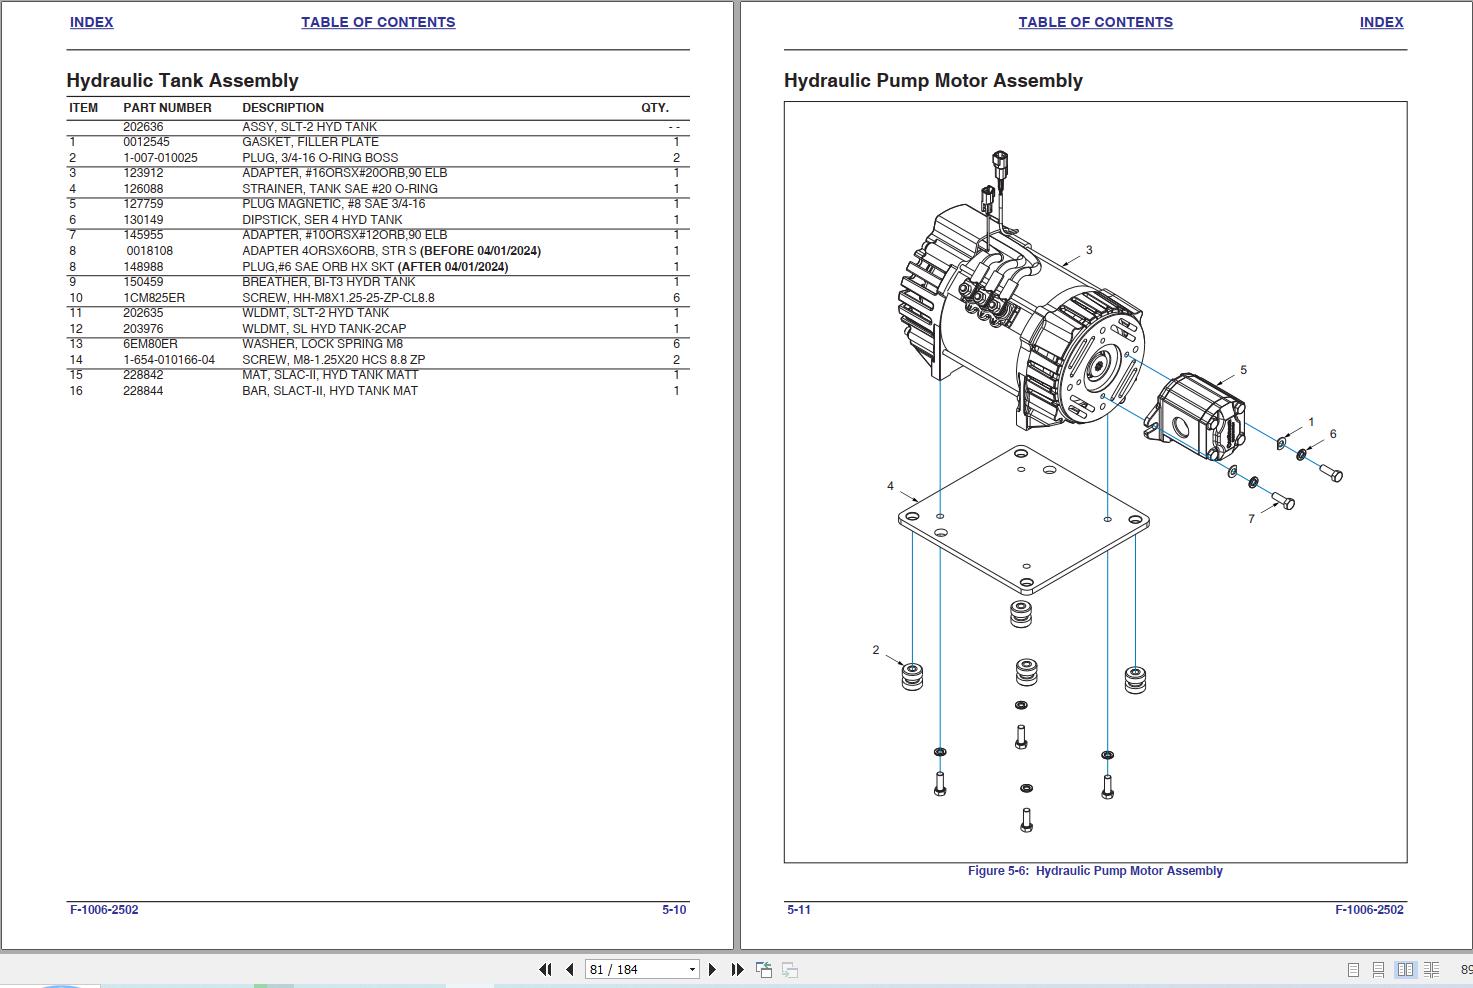Screen dimensions: 1473x988
Task: Click DIPSTICK, SER 4 HYD TANK
Action: [x=322, y=220]
